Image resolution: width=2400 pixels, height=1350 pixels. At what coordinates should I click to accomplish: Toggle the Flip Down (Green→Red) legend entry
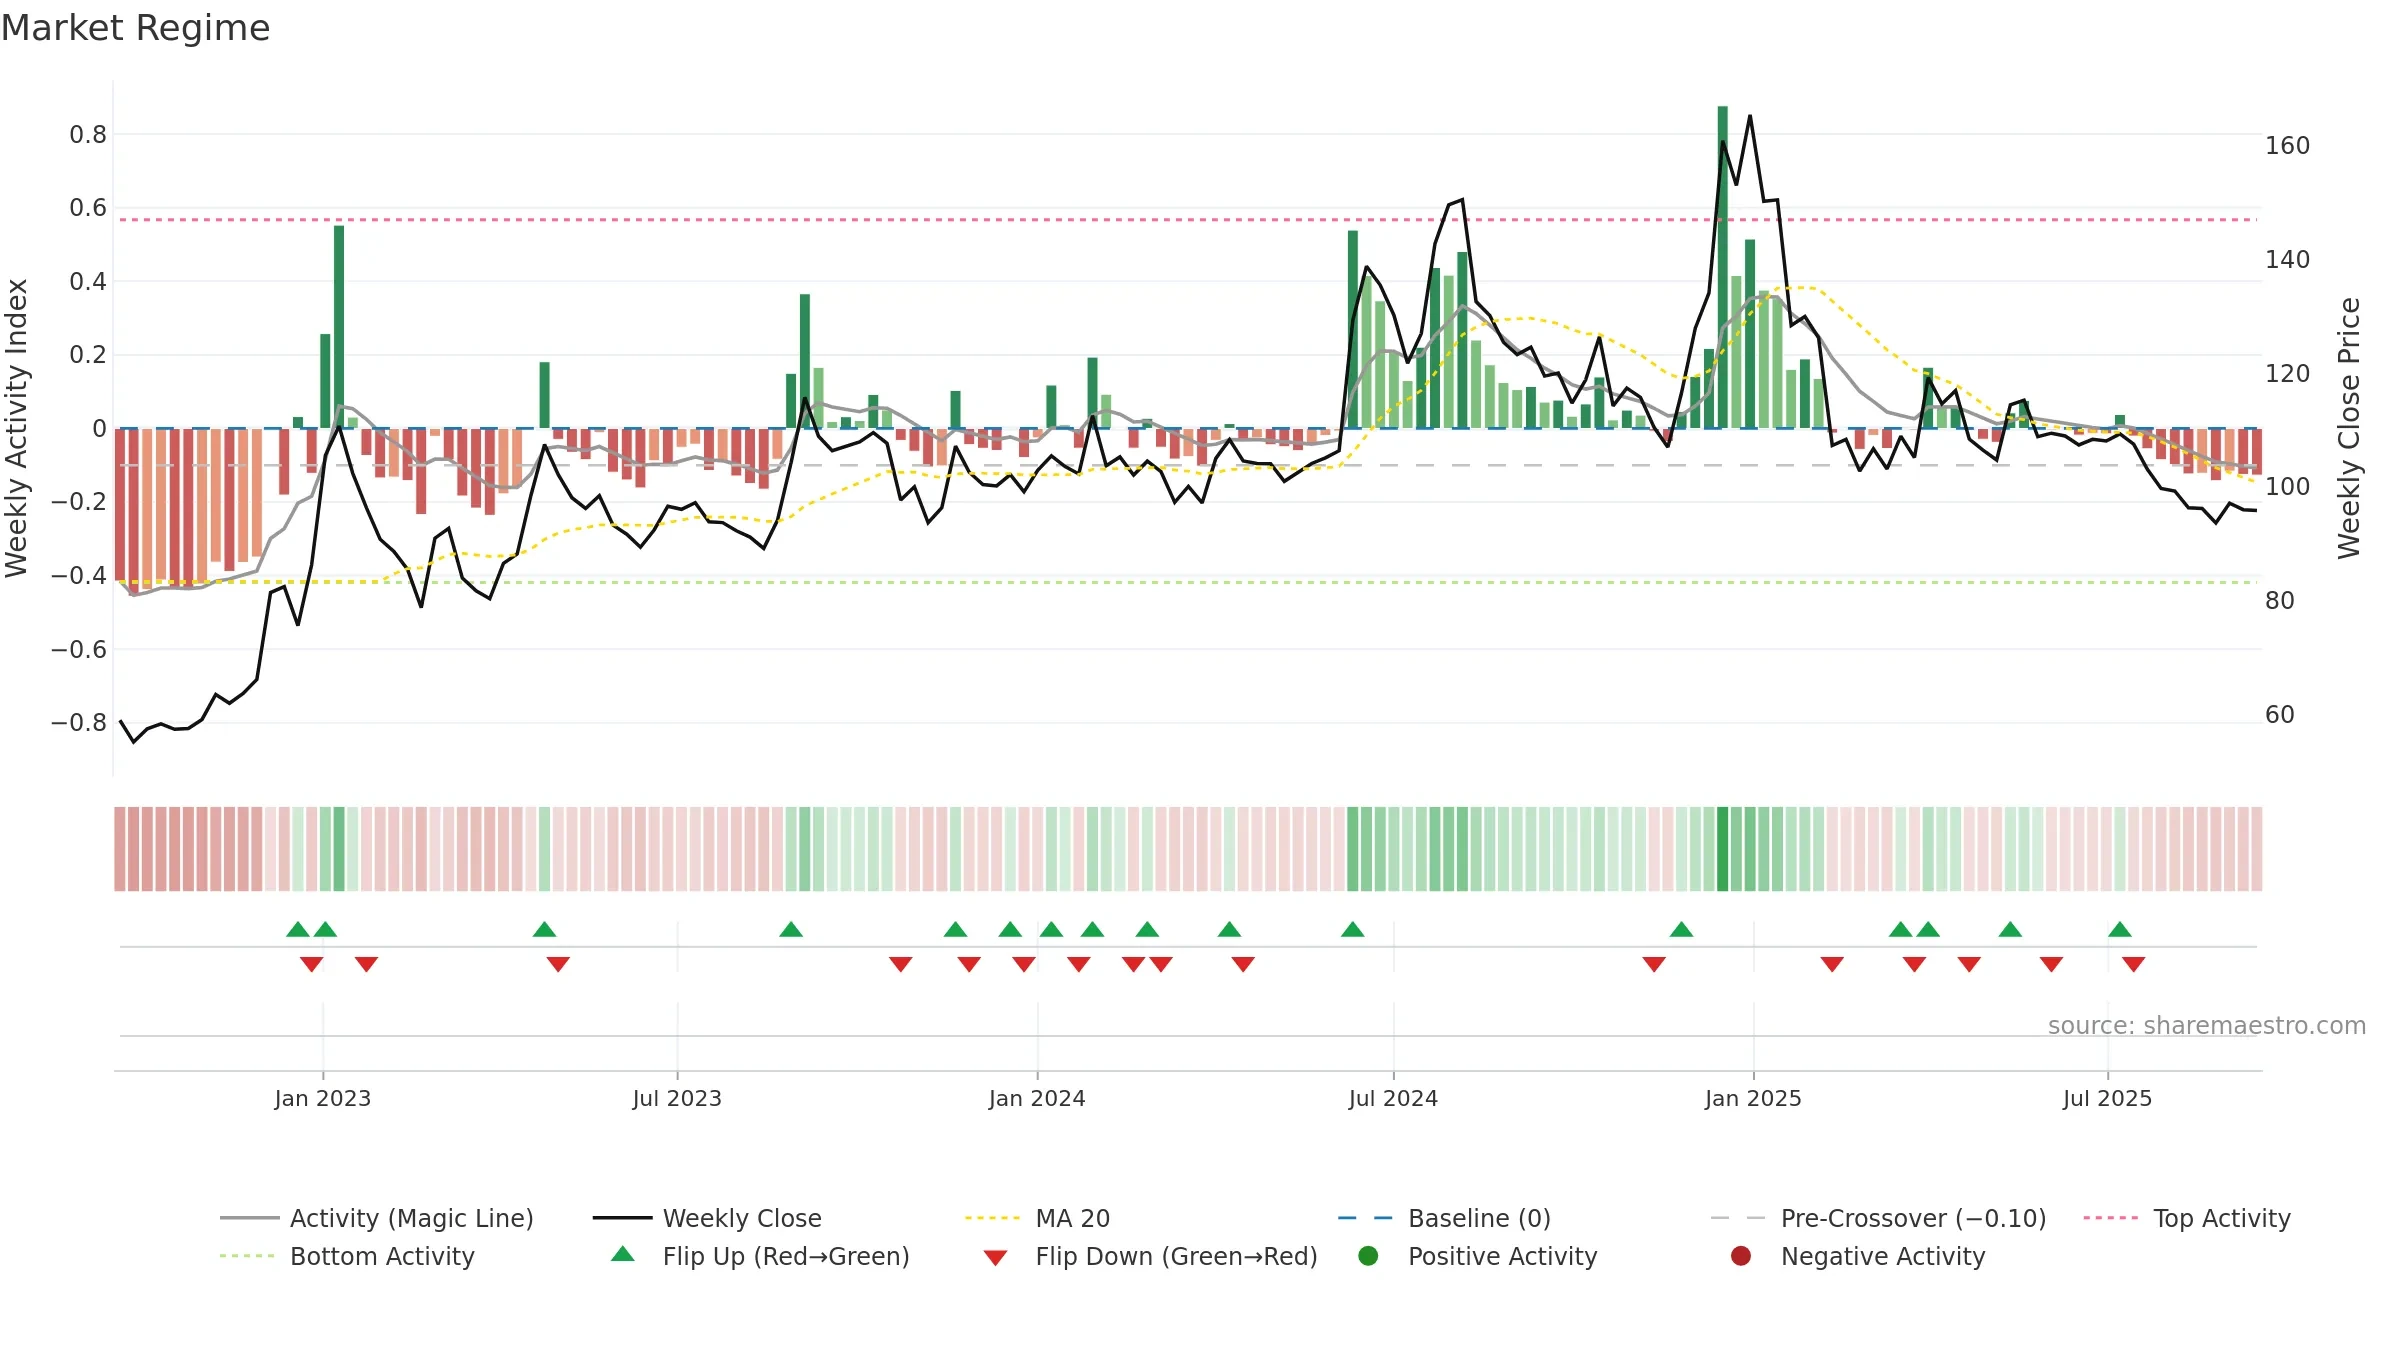click(x=1150, y=1256)
